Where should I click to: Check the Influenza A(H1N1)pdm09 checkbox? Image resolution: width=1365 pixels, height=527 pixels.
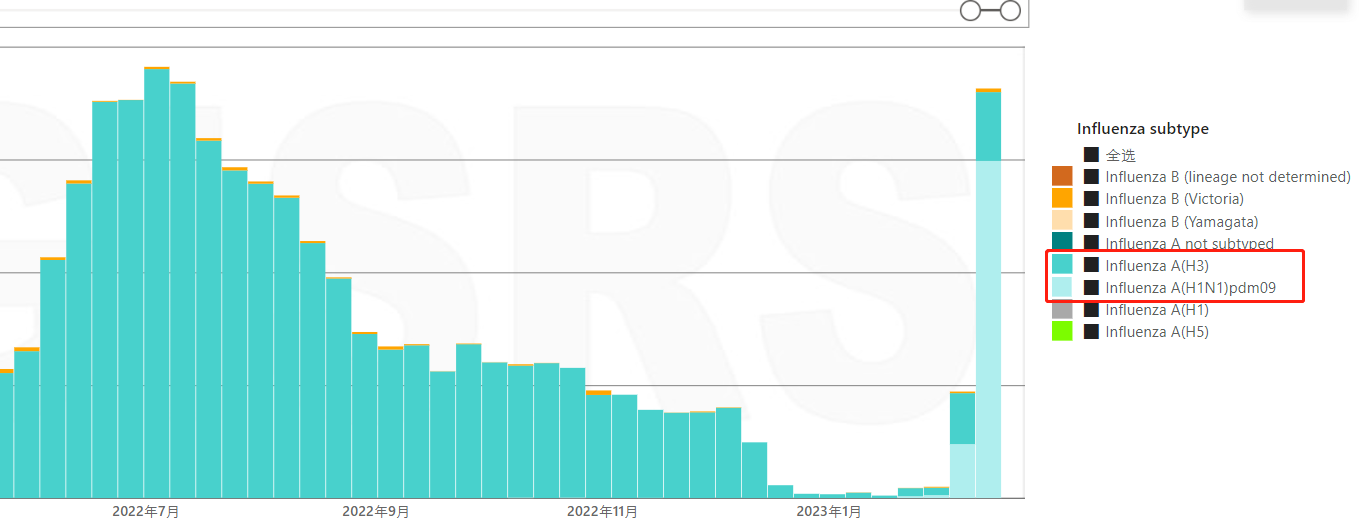[1091, 288]
